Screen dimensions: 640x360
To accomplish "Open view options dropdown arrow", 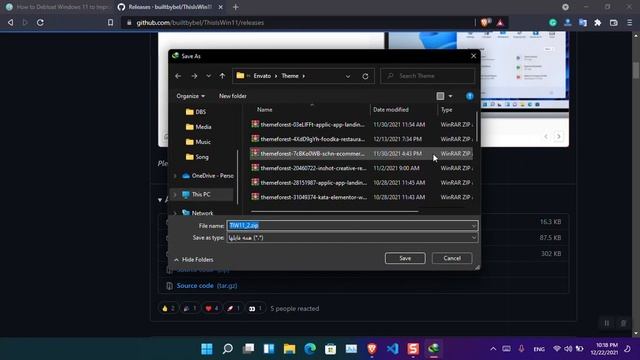I will coord(450,96).
